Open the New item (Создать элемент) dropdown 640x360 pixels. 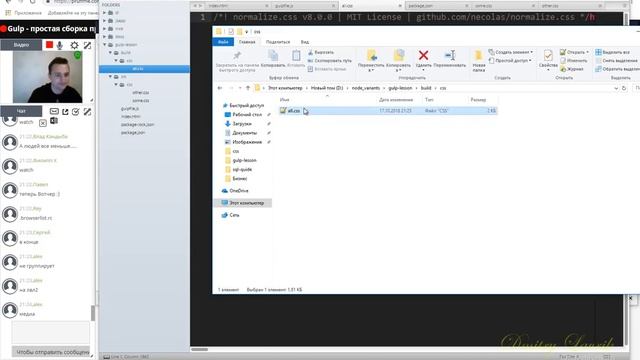pyautogui.click(x=511, y=52)
